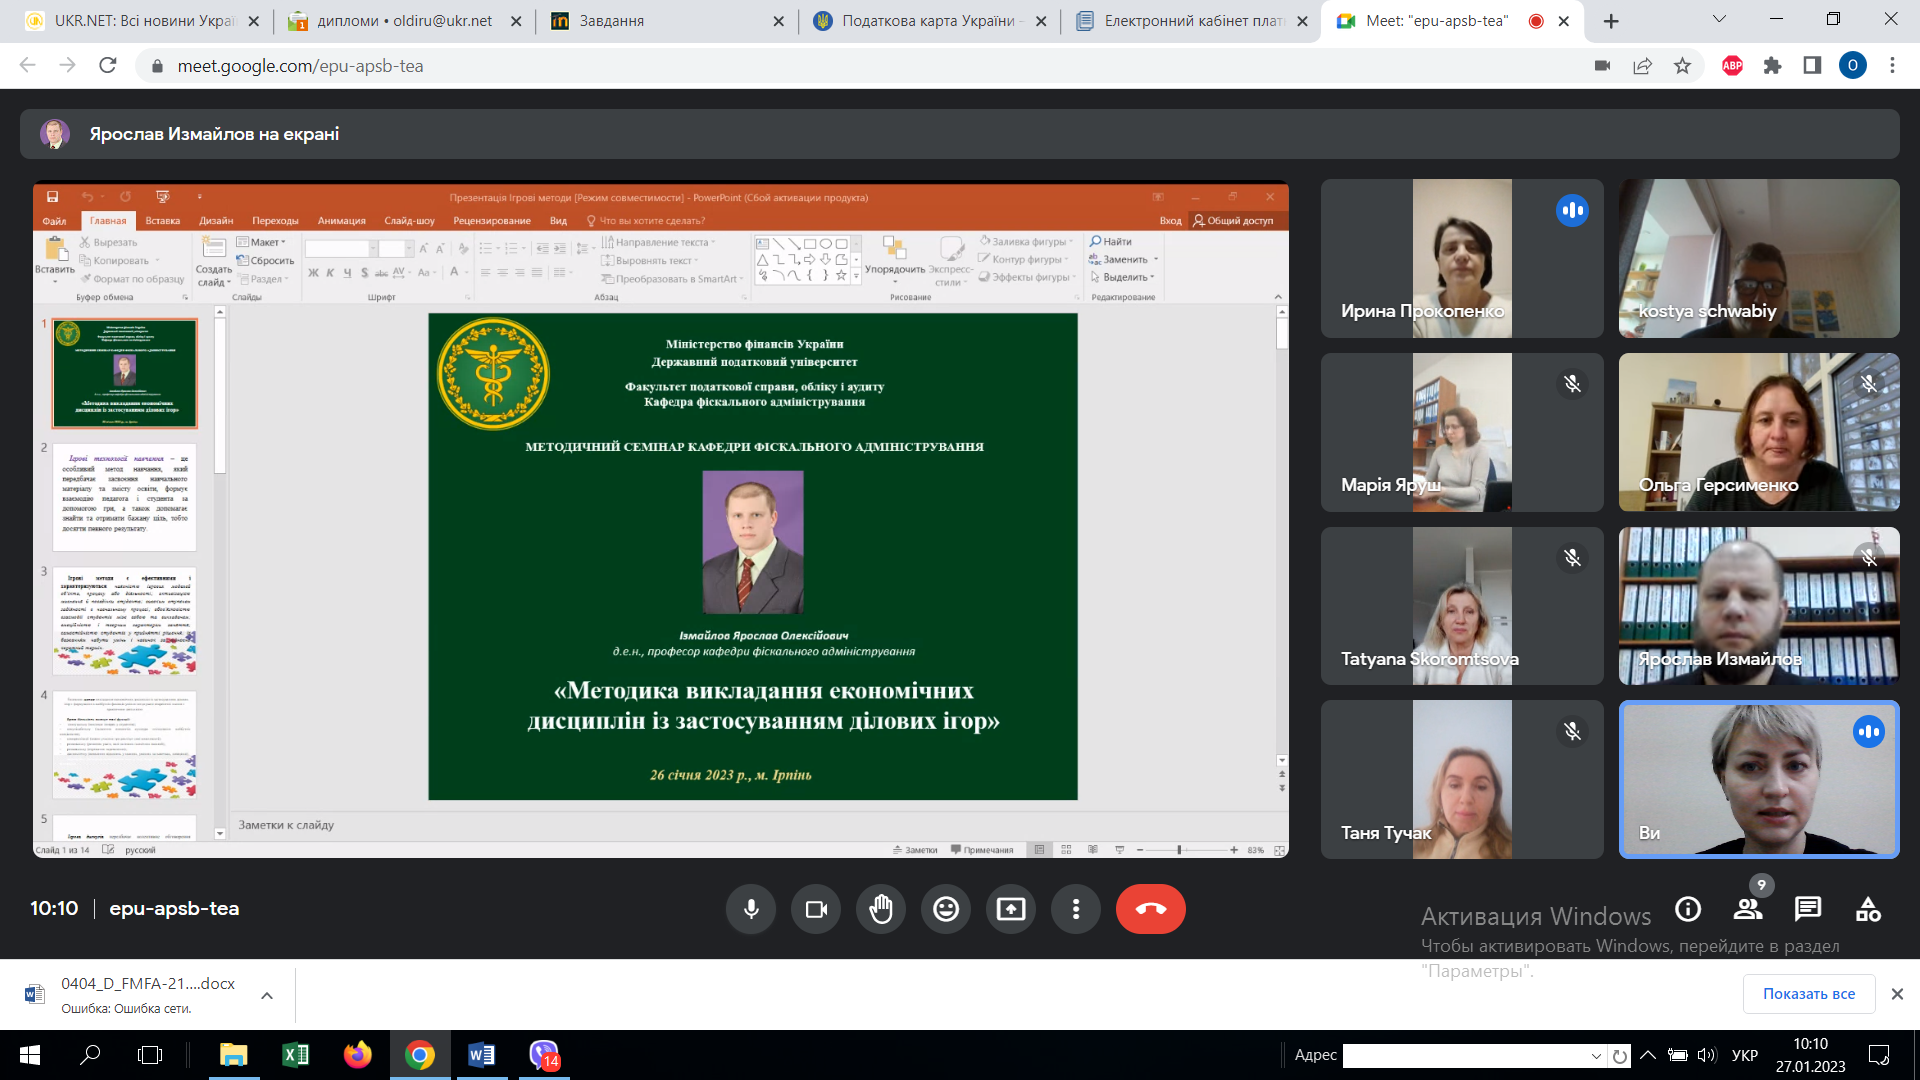Switch to Електронний кабінет tab
The image size is (1920, 1080).
tap(1192, 21)
